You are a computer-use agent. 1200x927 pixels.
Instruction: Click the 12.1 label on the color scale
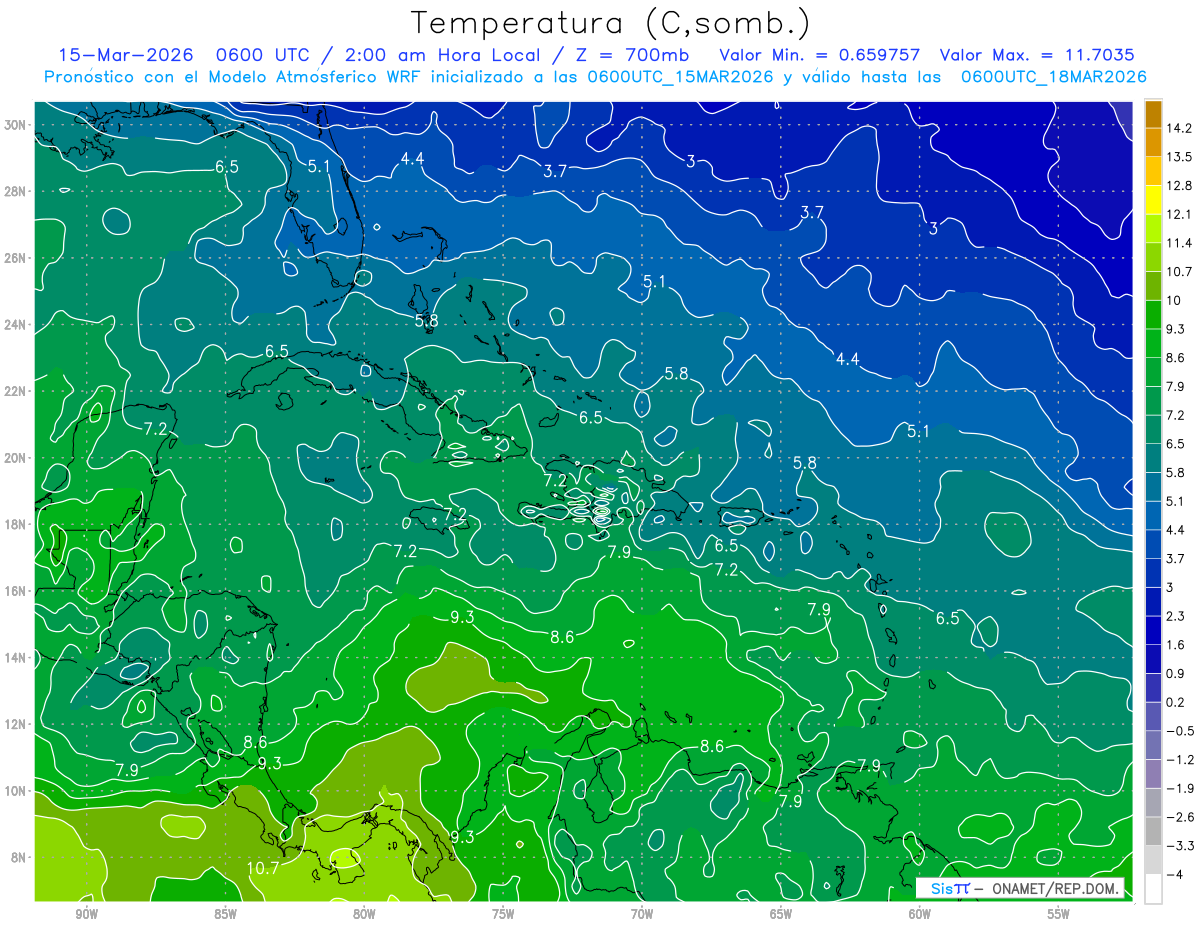click(1180, 215)
